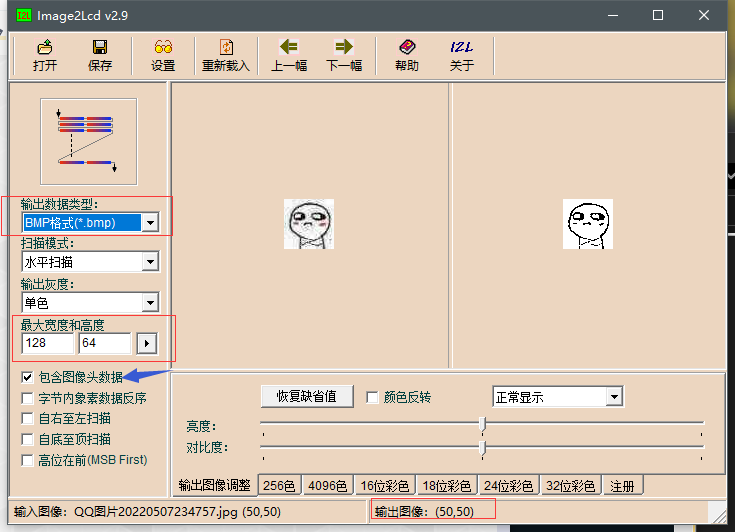
Task: Enable 自右至左扫描 checkbox
Action: tap(27, 418)
